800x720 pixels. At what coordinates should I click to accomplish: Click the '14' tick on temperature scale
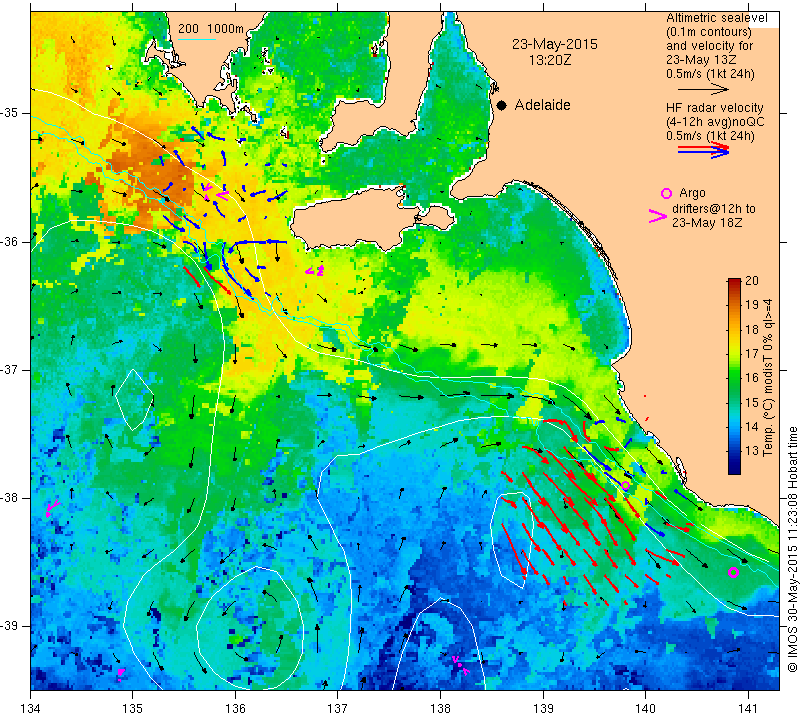point(752,427)
